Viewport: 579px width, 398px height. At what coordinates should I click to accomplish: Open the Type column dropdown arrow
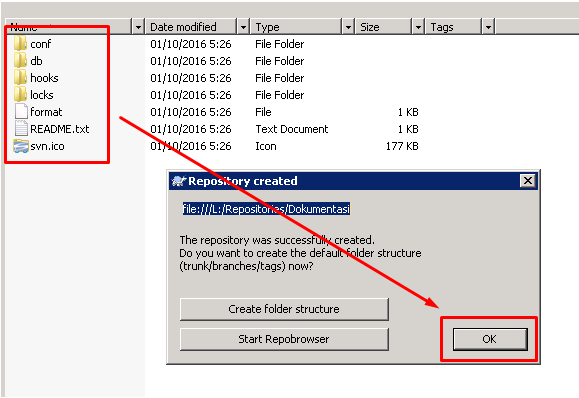[348, 27]
